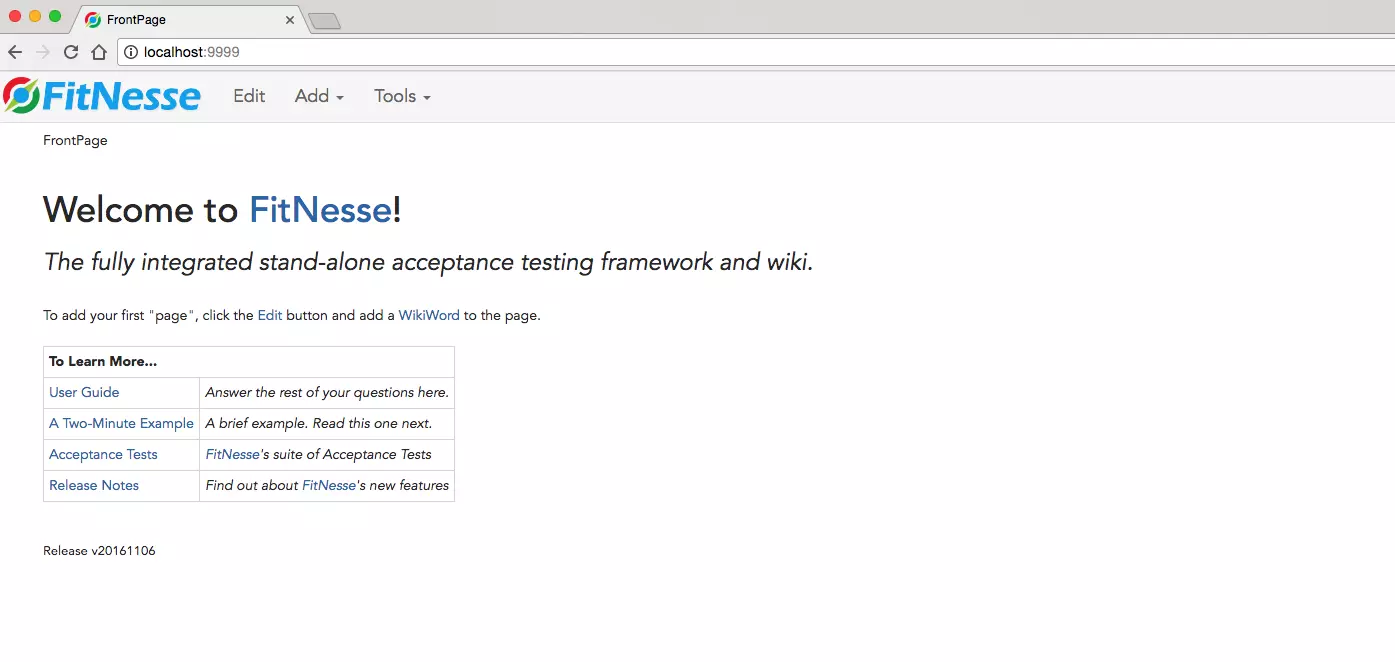
Task: Click FitNesse link in Release Notes description
Action: tap(329, 486)
